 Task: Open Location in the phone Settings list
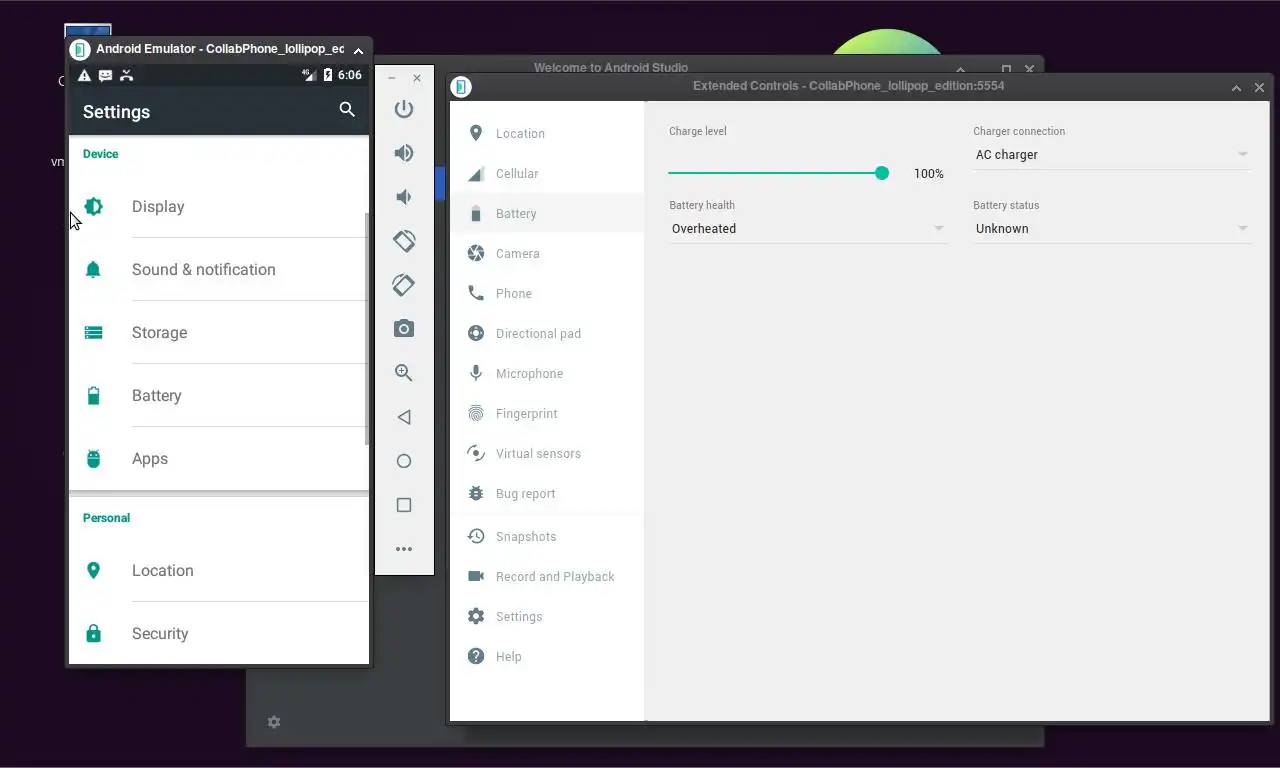point(218,571)
